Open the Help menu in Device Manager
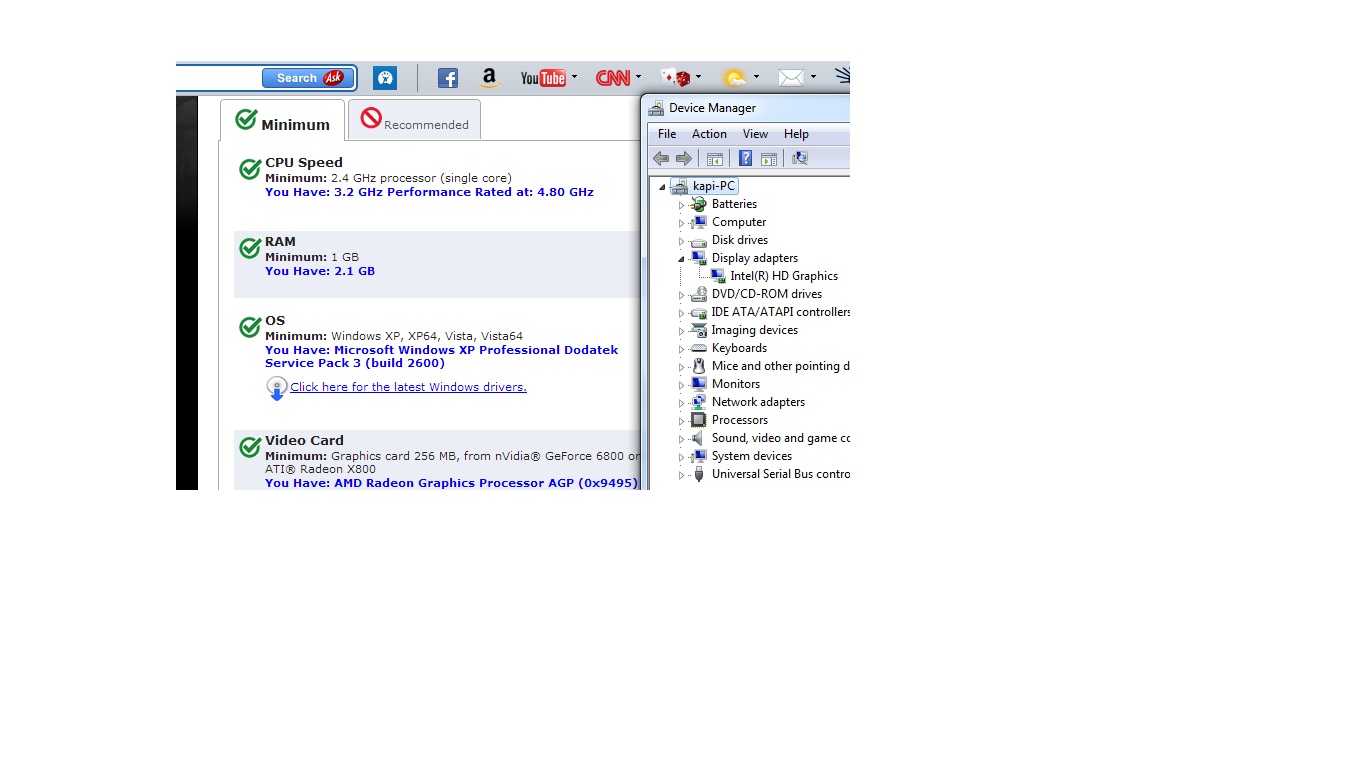Viewport: 1366px width, 768px height. pyautogui.click(x=796, y=134)
